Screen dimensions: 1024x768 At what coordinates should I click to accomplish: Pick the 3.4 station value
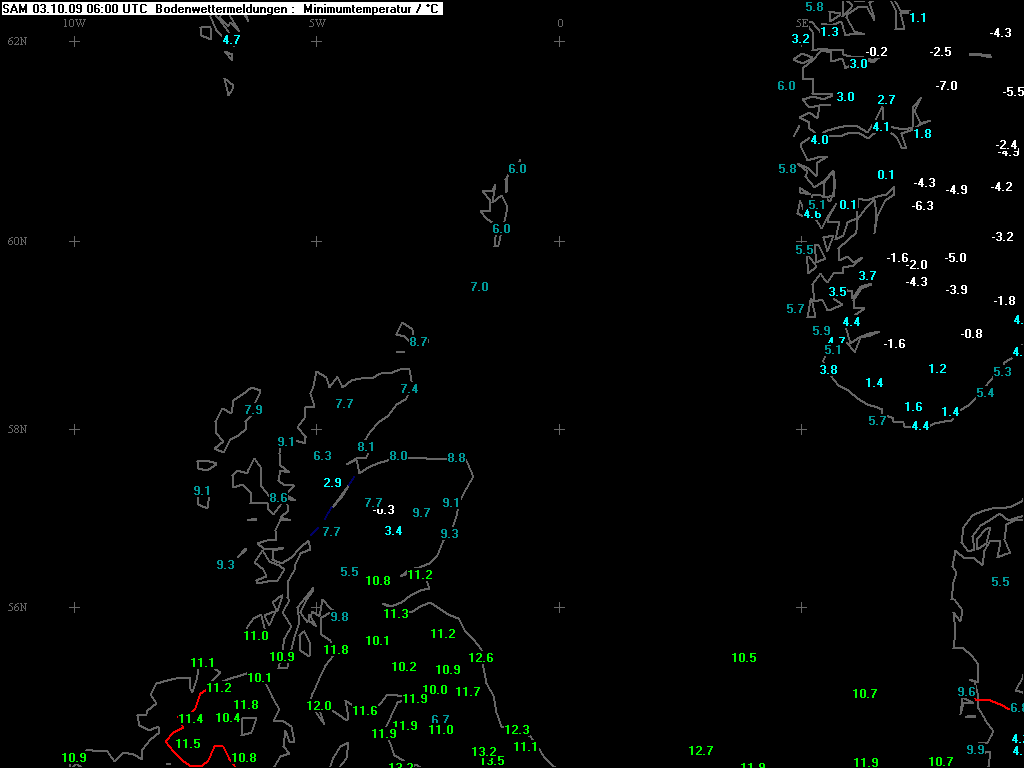tap(393, 531)
